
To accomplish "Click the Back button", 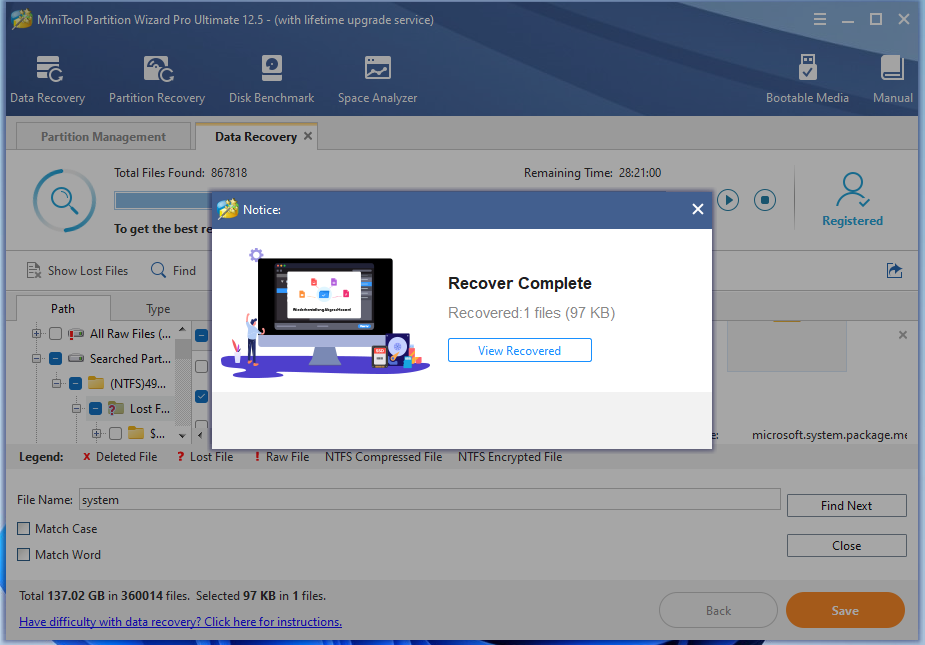I will pos(719,611).
